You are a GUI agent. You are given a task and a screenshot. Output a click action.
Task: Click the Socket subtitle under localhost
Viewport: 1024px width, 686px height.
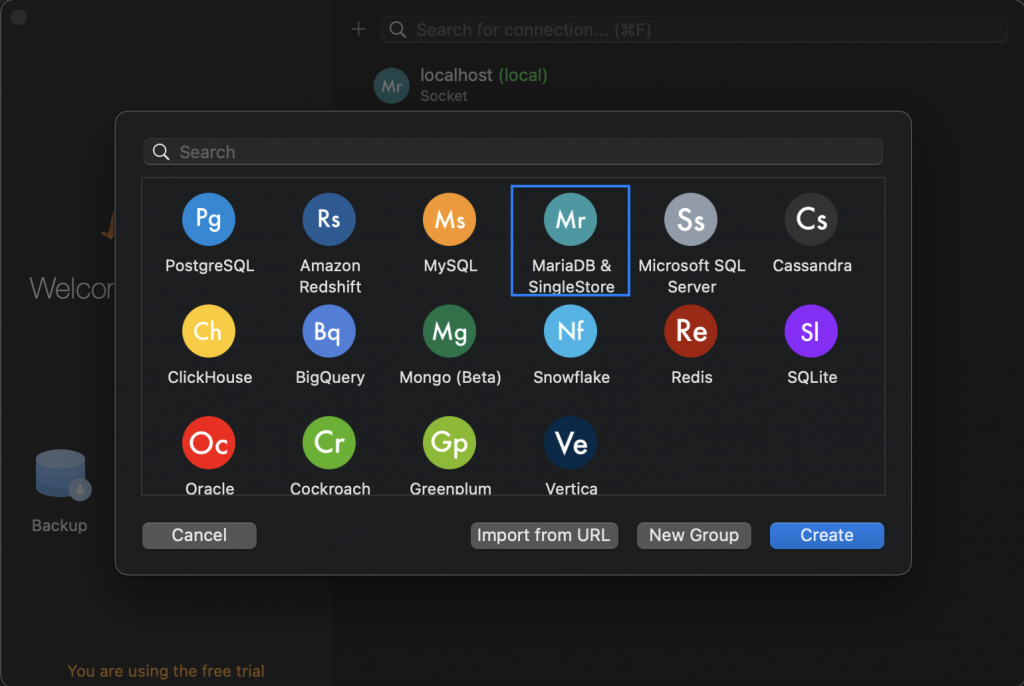click(444, 96)
